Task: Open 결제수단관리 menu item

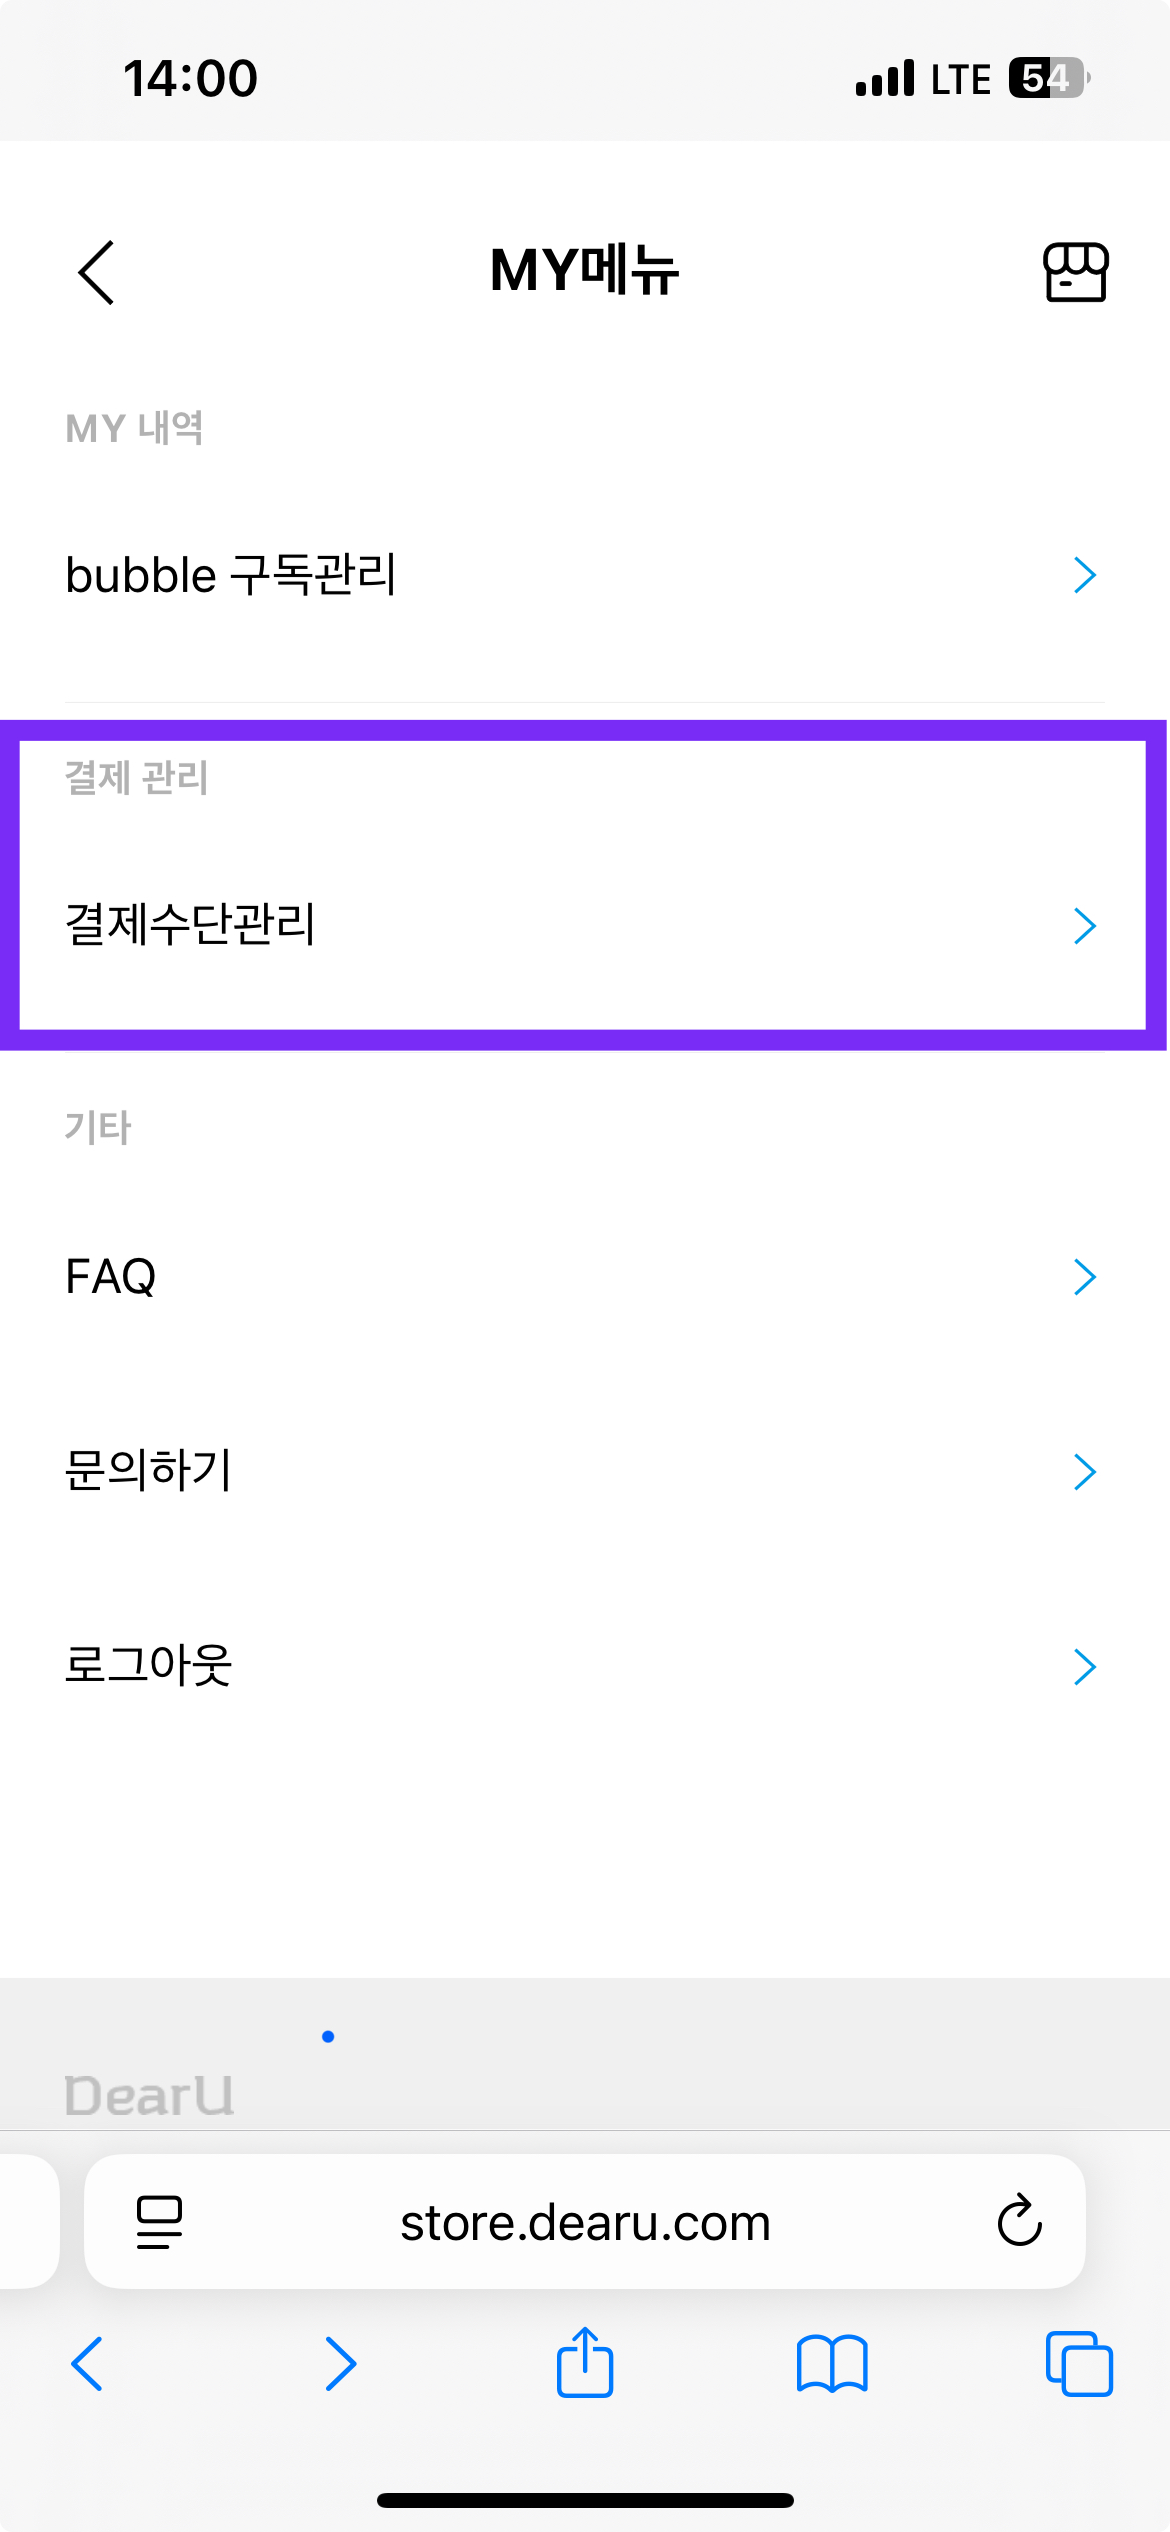Action: 585,926
